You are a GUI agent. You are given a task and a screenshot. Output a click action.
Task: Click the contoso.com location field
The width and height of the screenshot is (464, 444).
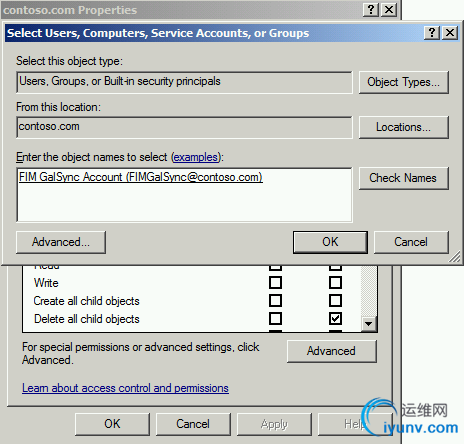click(x=184, y=127)
